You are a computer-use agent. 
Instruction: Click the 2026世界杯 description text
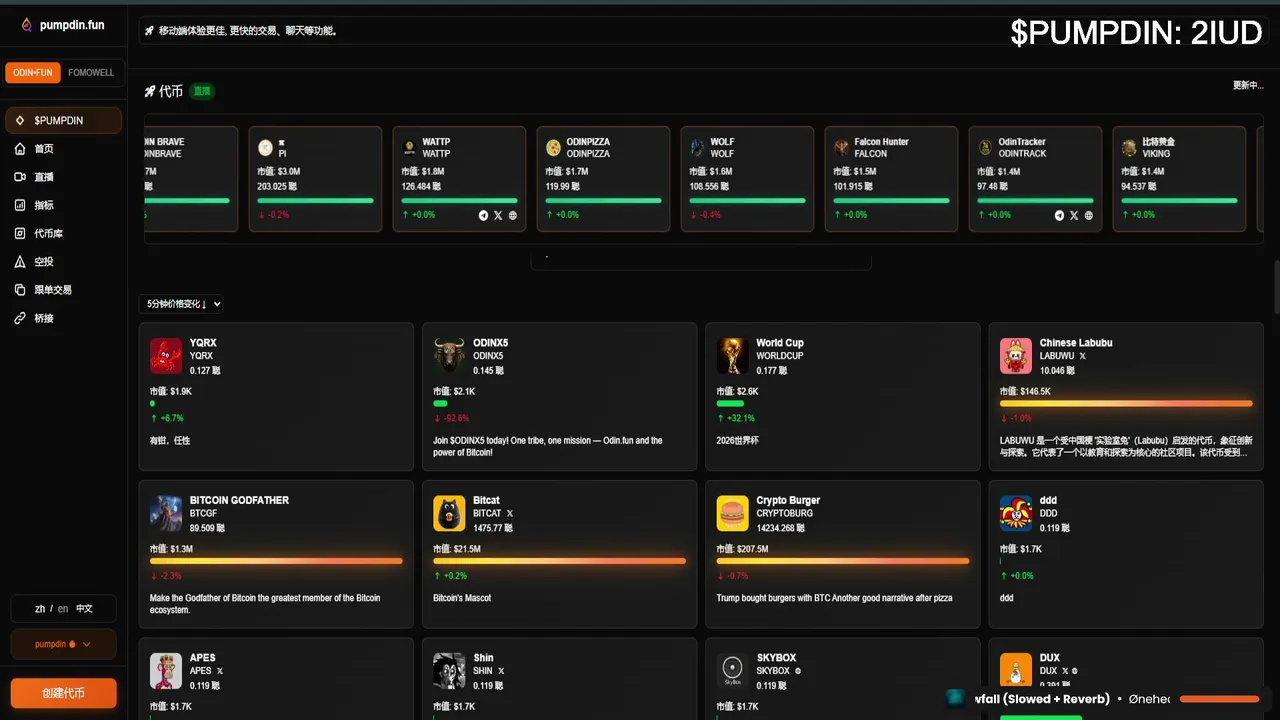pos(738,441)
